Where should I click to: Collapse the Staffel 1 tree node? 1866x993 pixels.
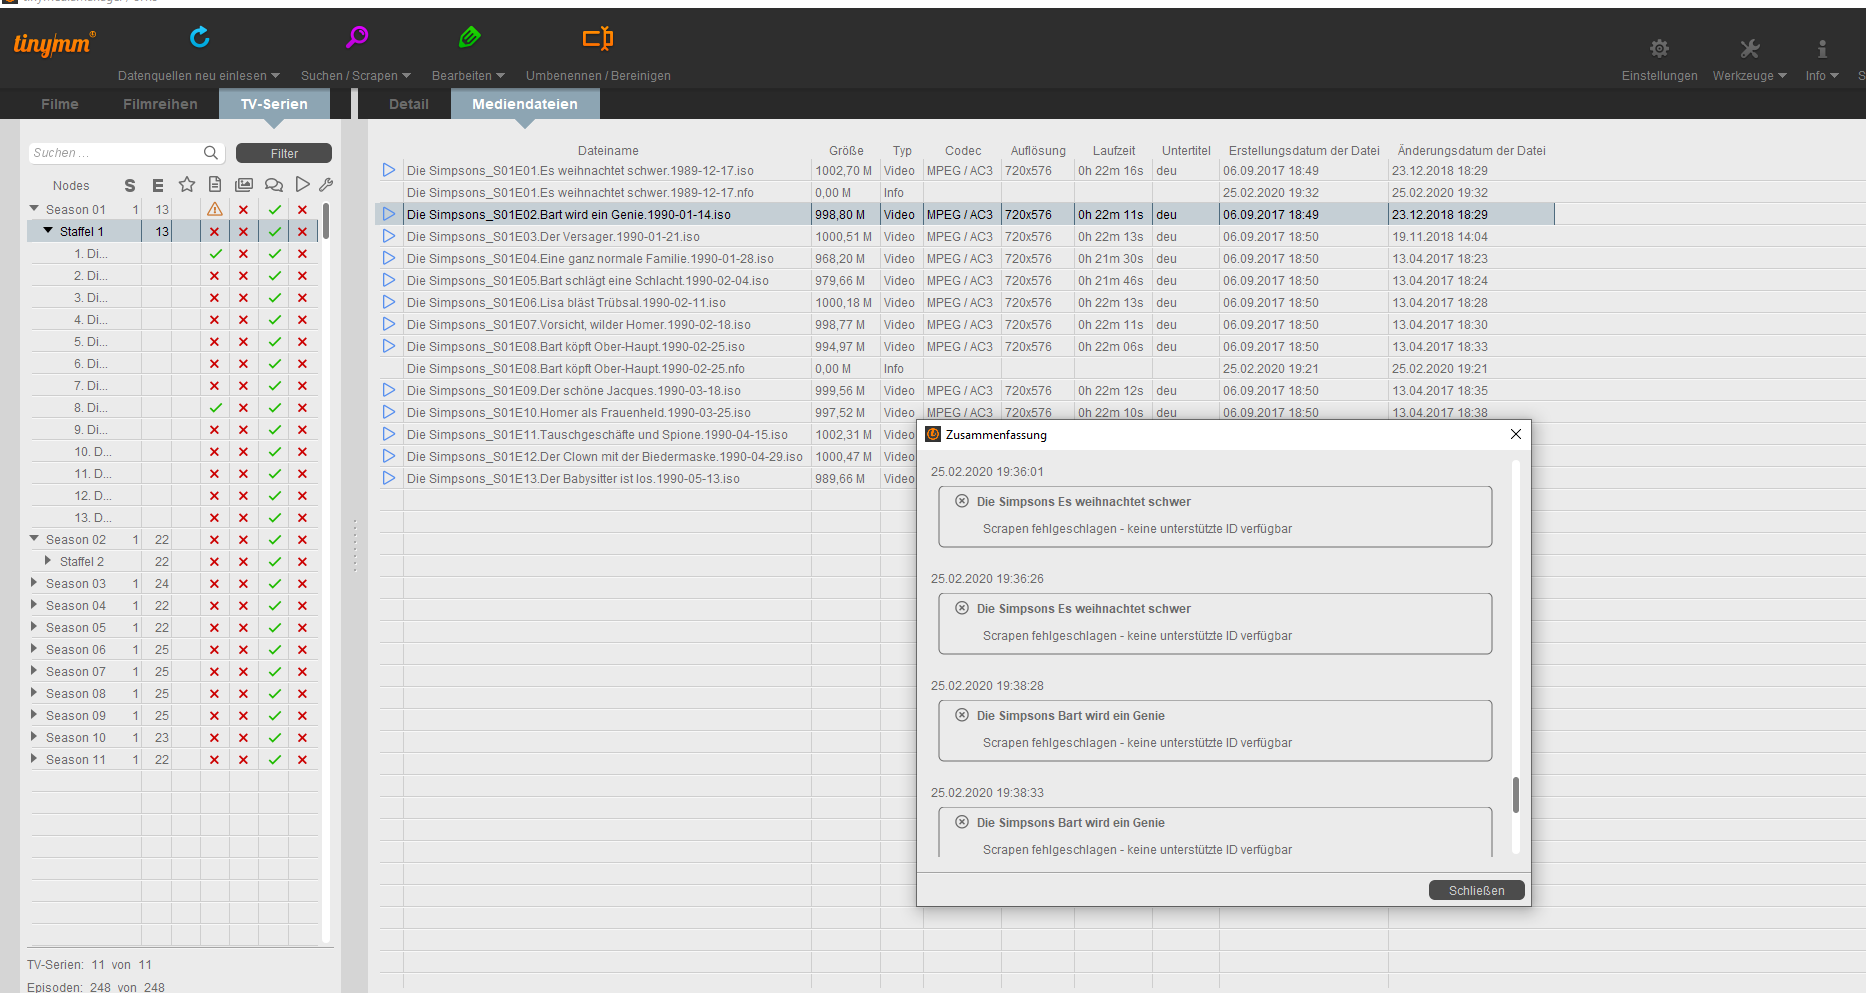click(x=48, y=230)
